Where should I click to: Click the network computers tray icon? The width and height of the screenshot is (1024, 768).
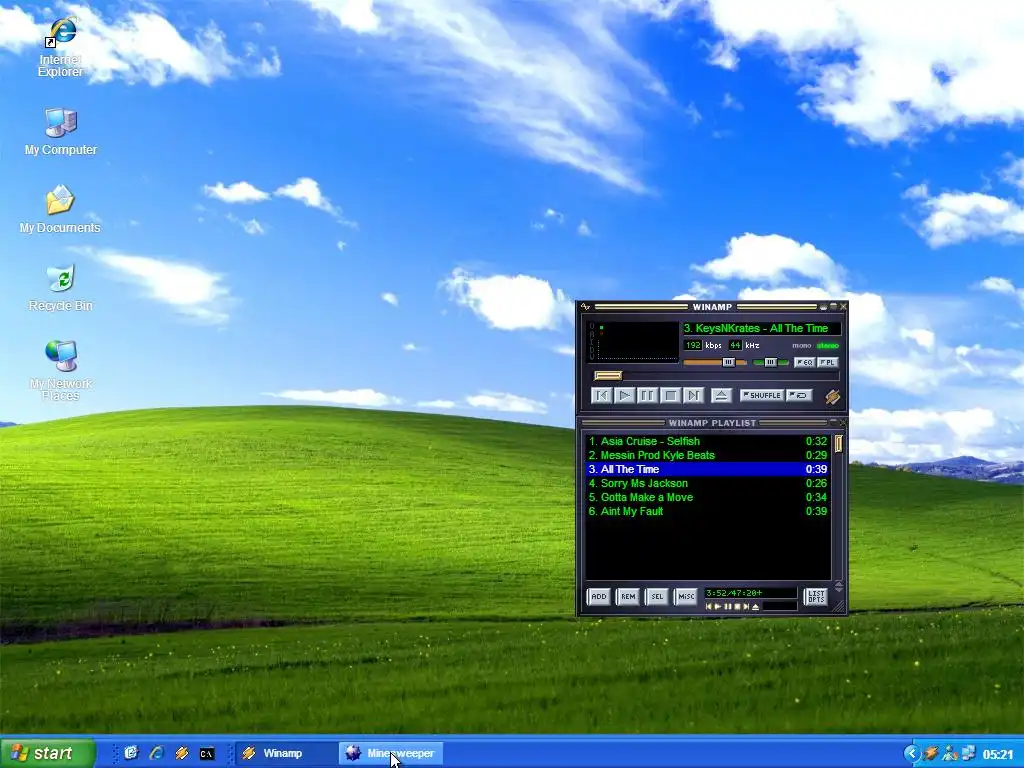pyautogui.click(x=968, y=754)
